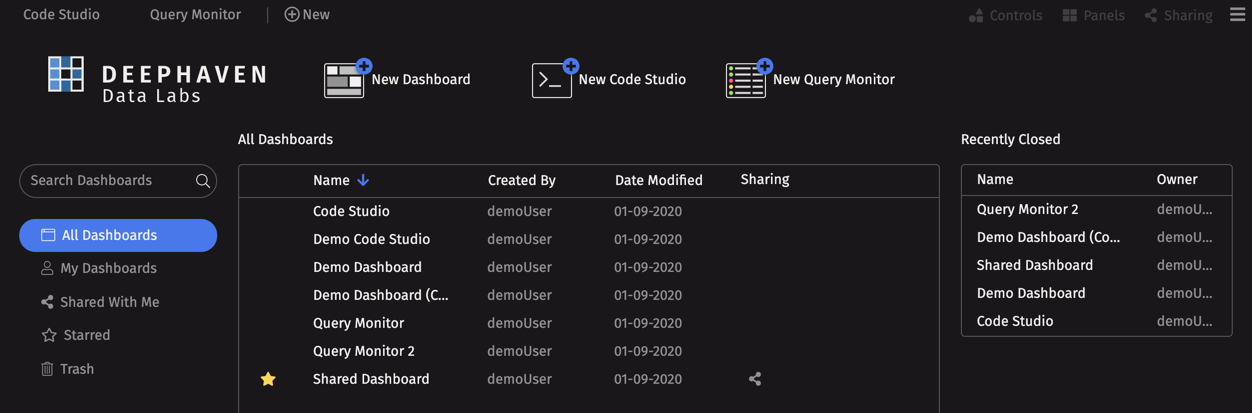Click the Sharing label in top bar
Screen dimensions: 1252x413
pyautogui.click(x=1188, y=15)
